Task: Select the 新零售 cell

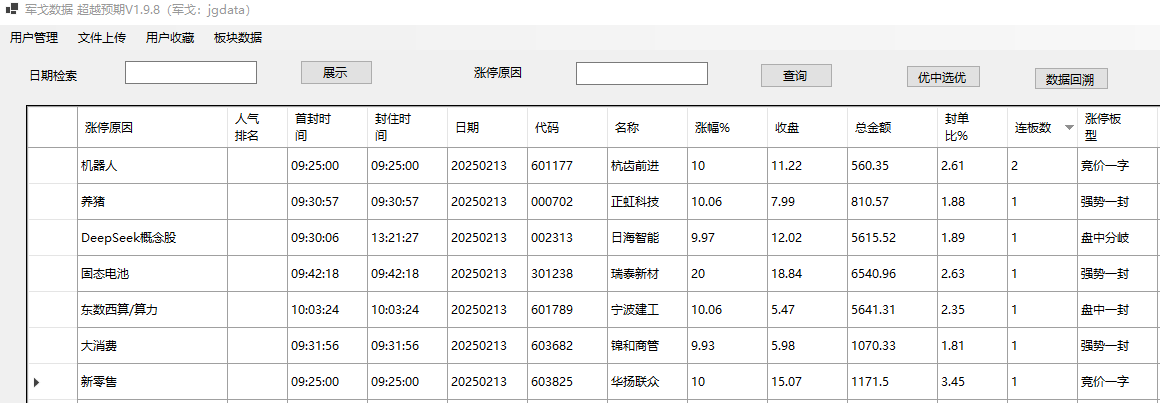Action: (152, 382)
